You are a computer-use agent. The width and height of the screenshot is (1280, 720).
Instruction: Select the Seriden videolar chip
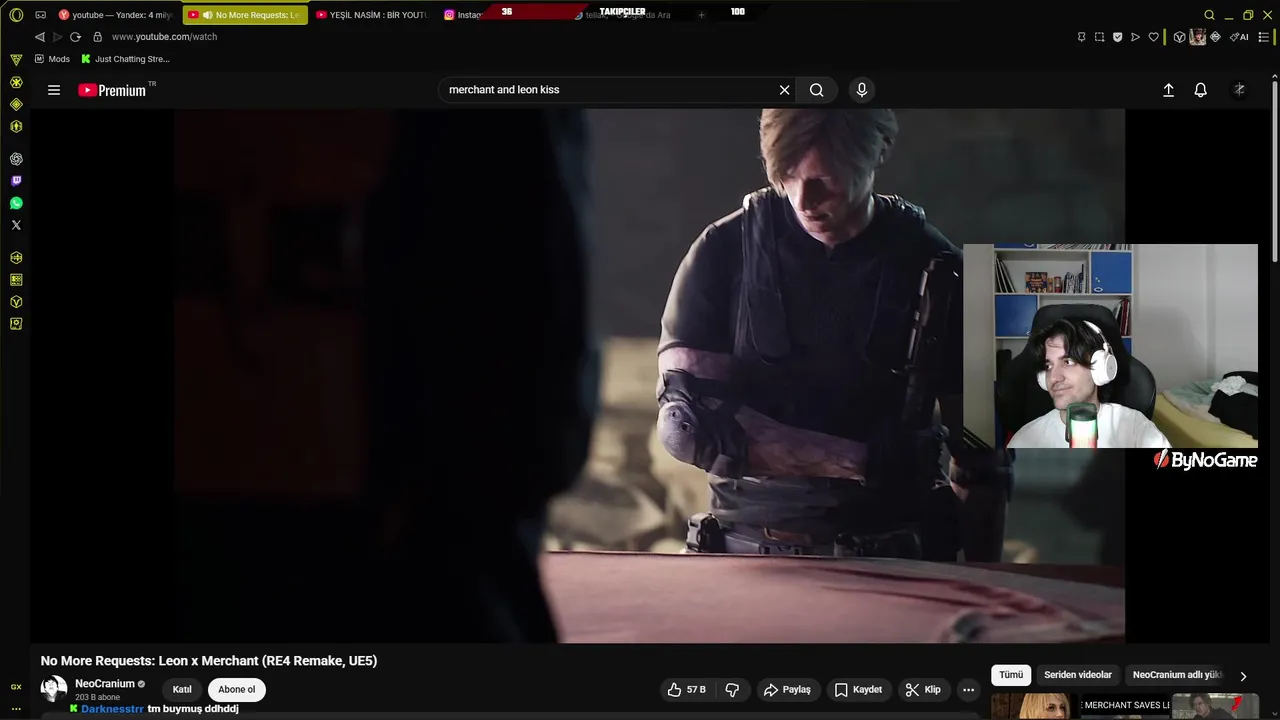pyautogui.click(x=1078, y=675)
